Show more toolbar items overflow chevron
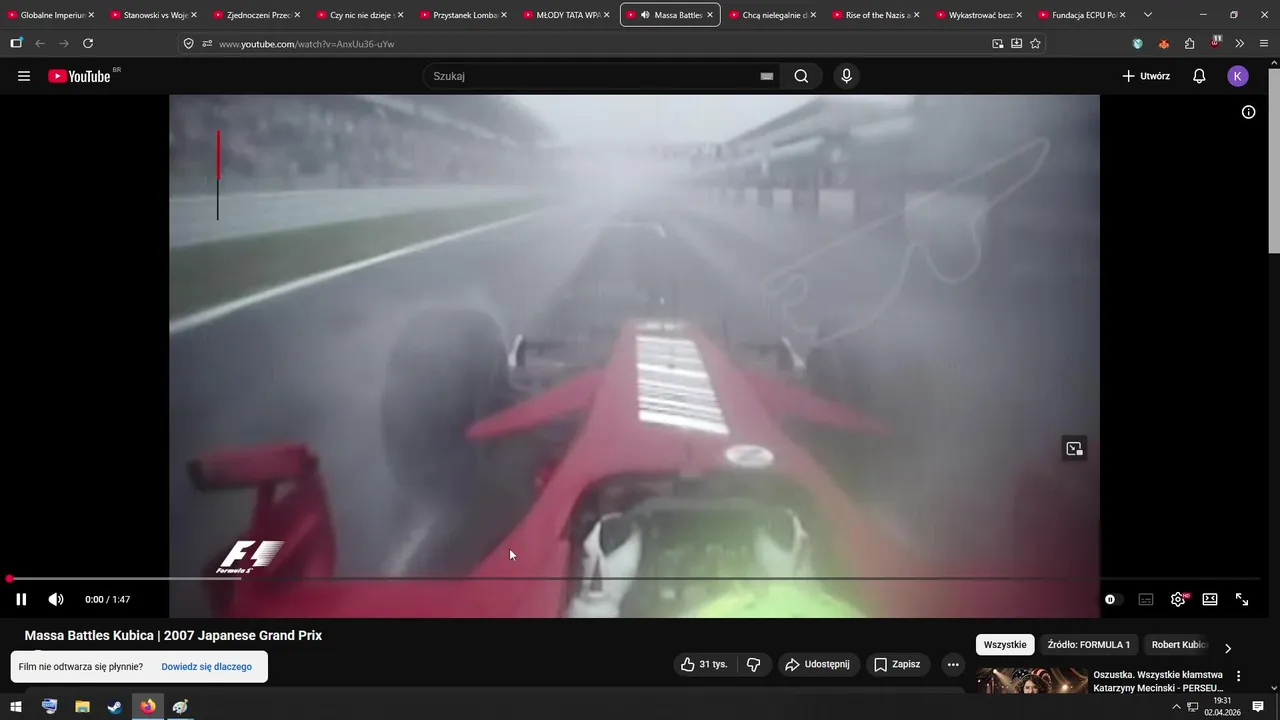 [1240, 43]
